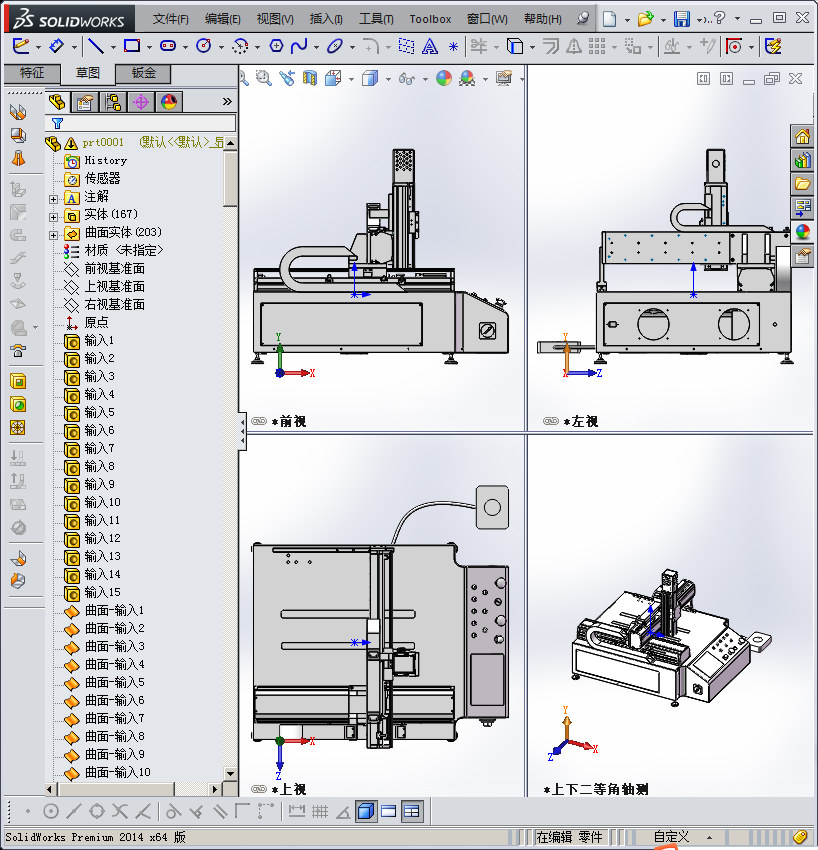818x850 pixels.
Task: Select the Spline sketch tool
Action: [x=299, y=46]
